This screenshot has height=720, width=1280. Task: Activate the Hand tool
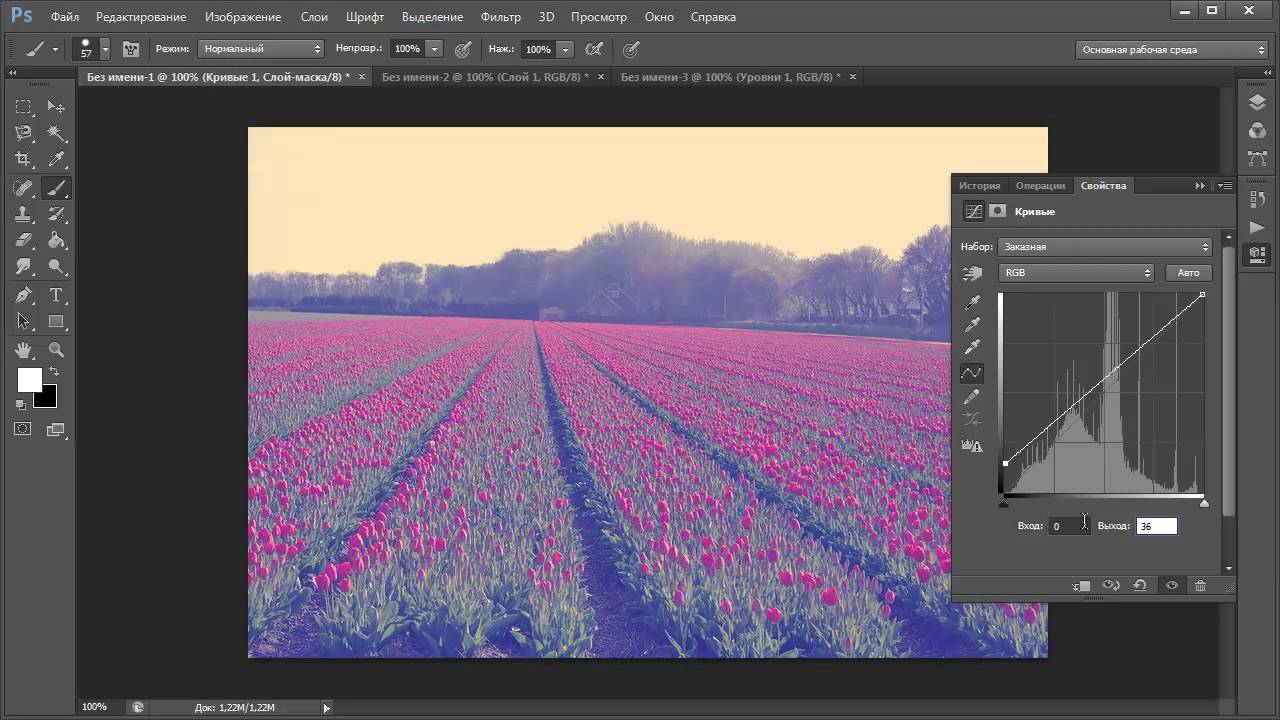(23, 349)
